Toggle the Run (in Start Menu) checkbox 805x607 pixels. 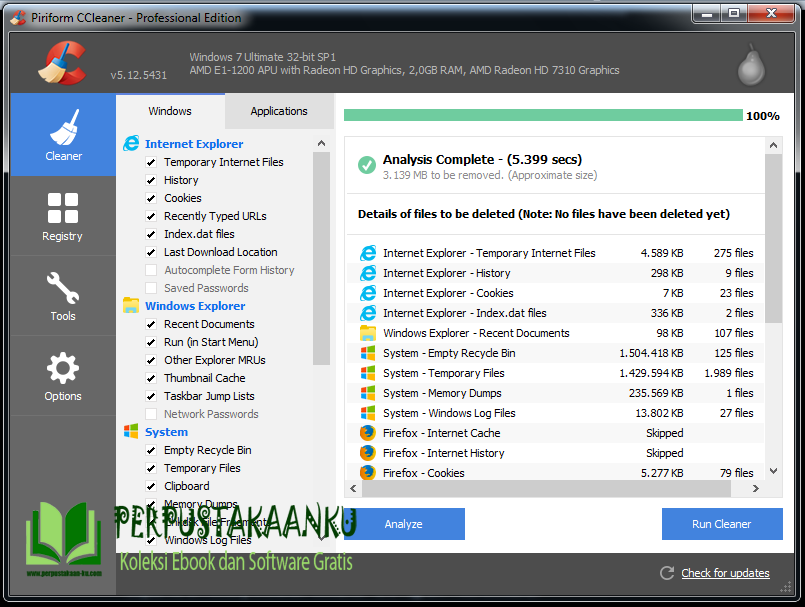tap(151, 343)
